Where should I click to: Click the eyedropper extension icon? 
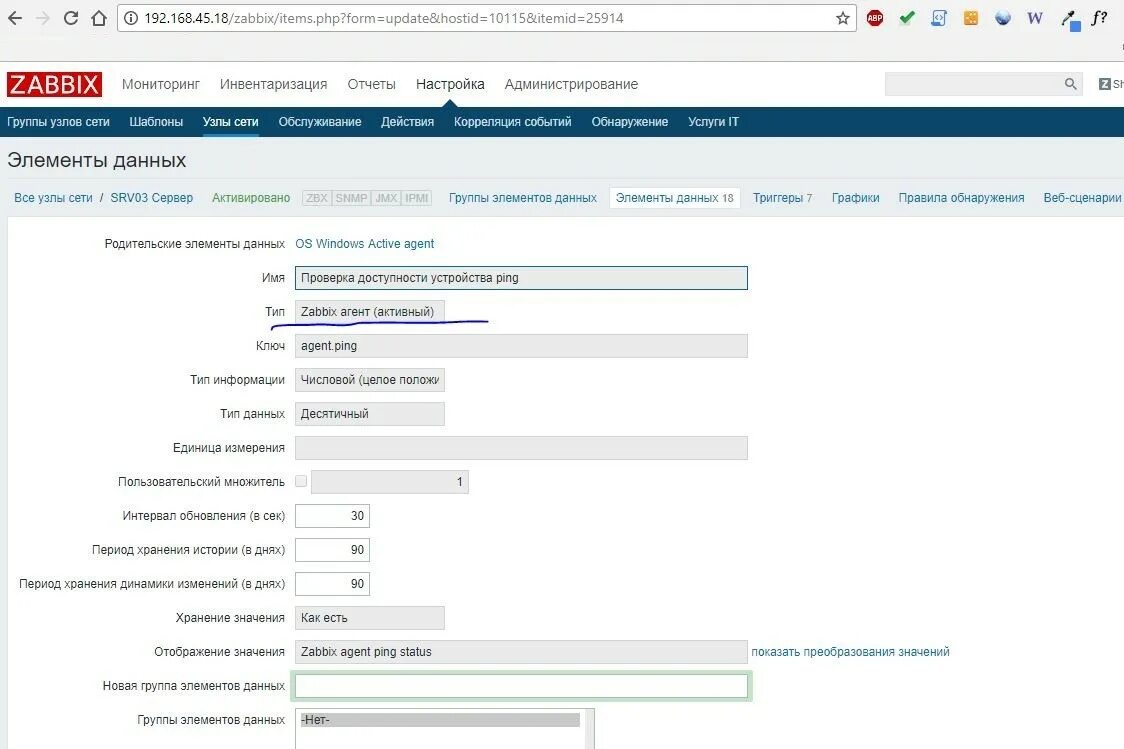(1070, 19)
